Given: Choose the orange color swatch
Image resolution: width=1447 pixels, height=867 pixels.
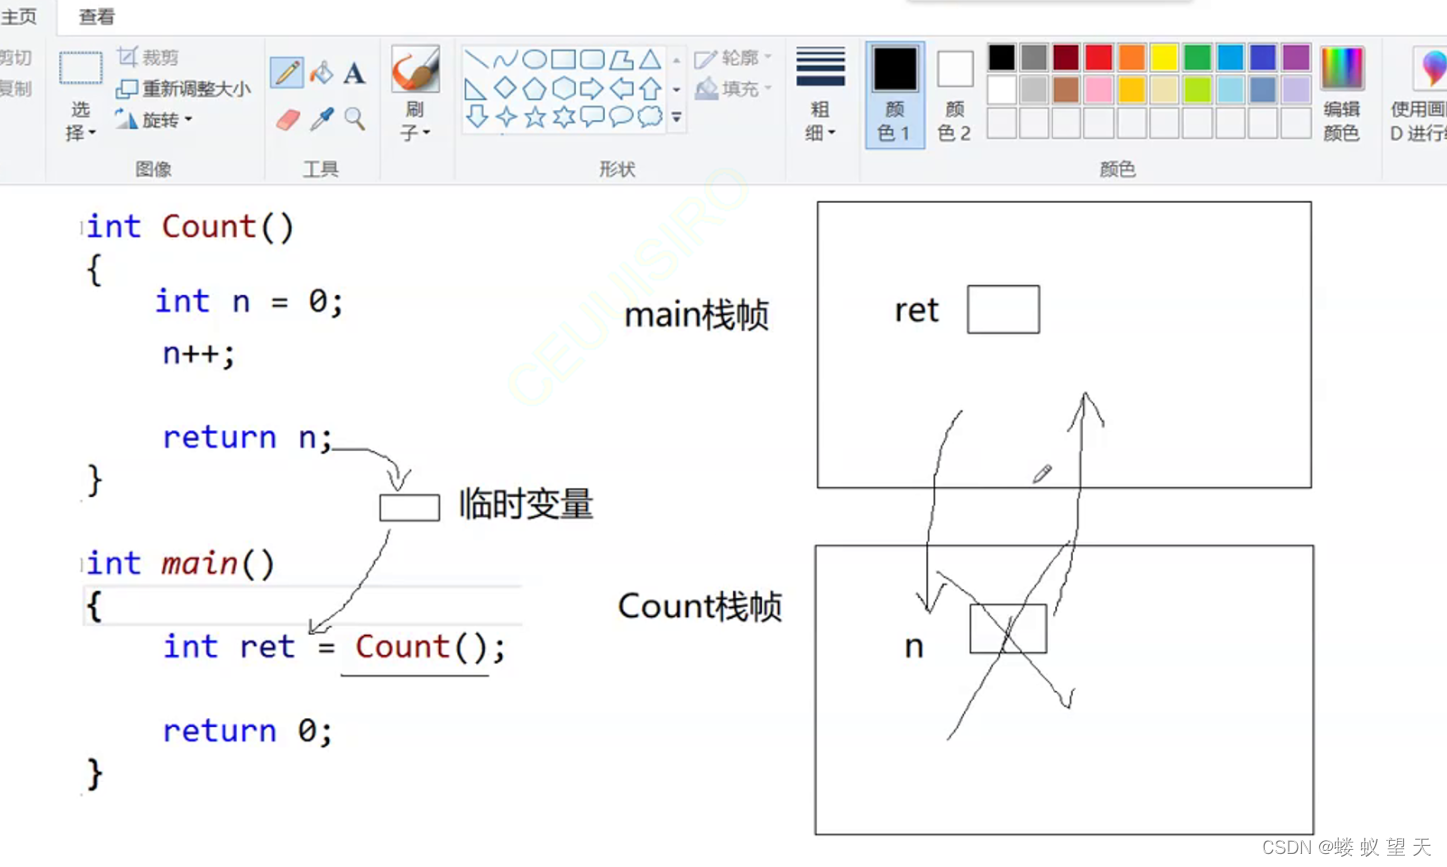Looking at the screenshot, I should click(1132, 57).
